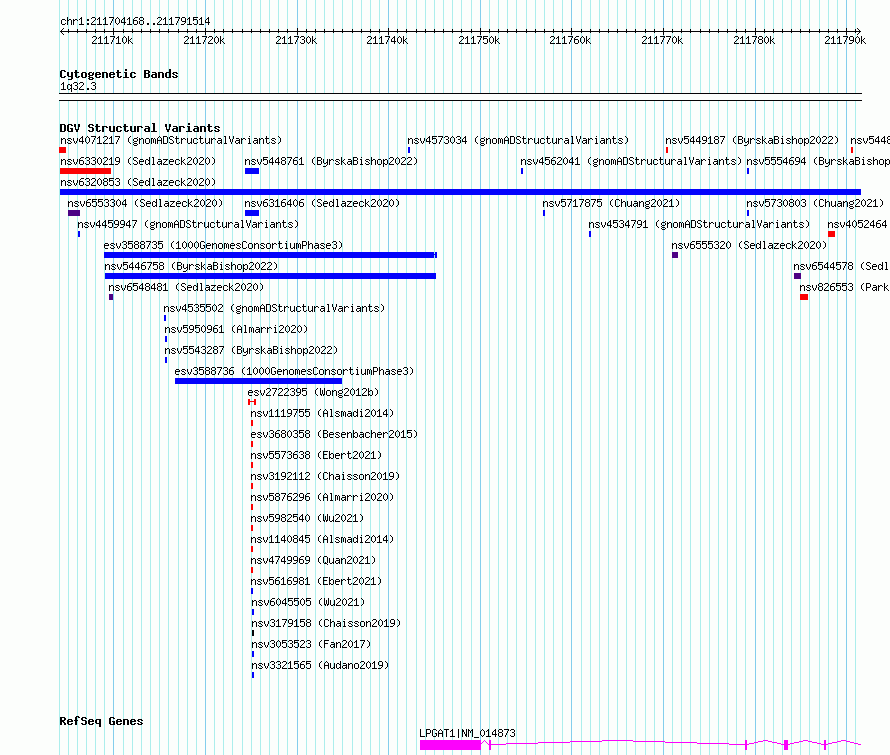The image size is (890, 755).
Task: Click the red nsv826553 variant bar
Action: 804,297
